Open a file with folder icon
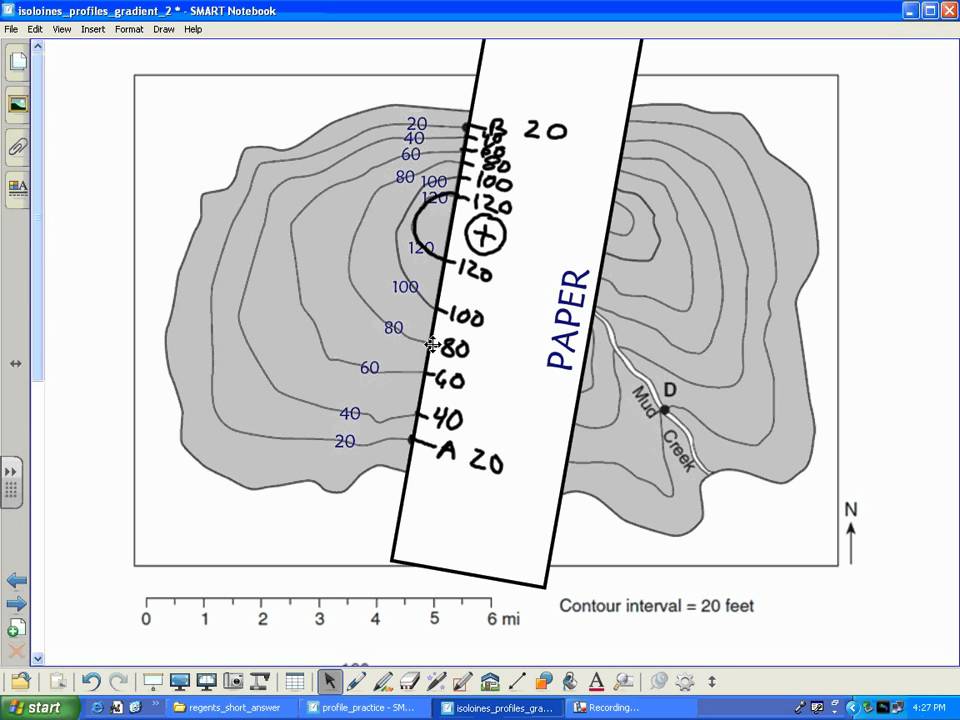Image resolution: width=960 pixels, height=720 pixels. pos(21,681)
